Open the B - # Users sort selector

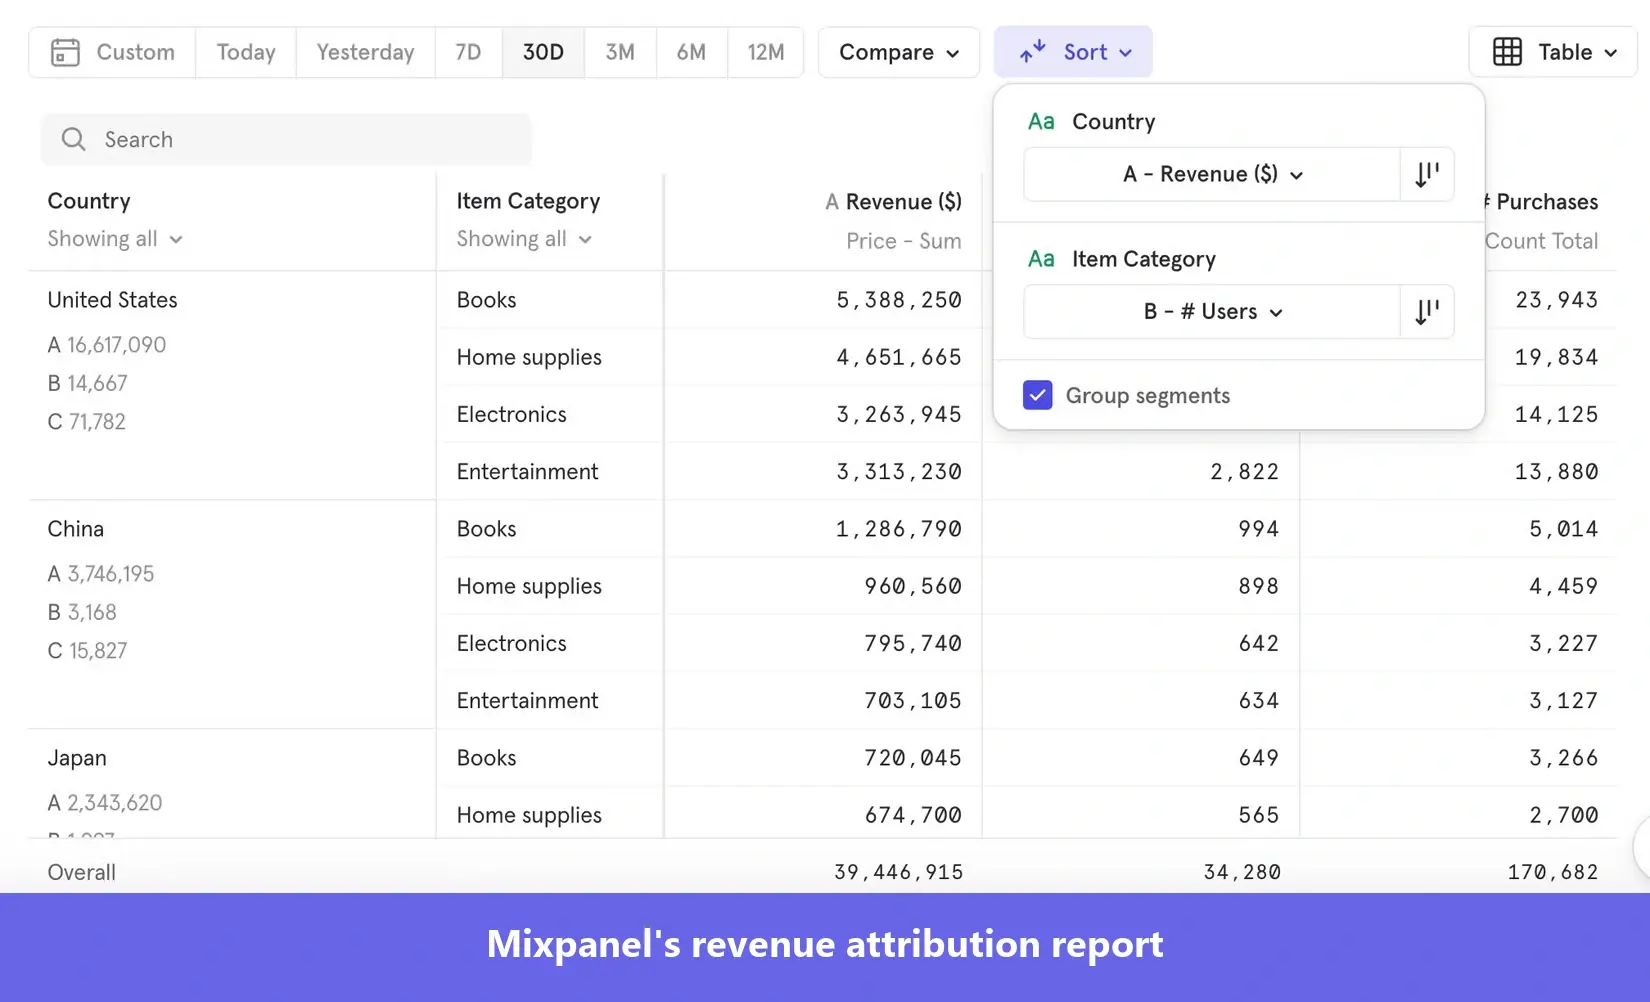(1212, 312)
